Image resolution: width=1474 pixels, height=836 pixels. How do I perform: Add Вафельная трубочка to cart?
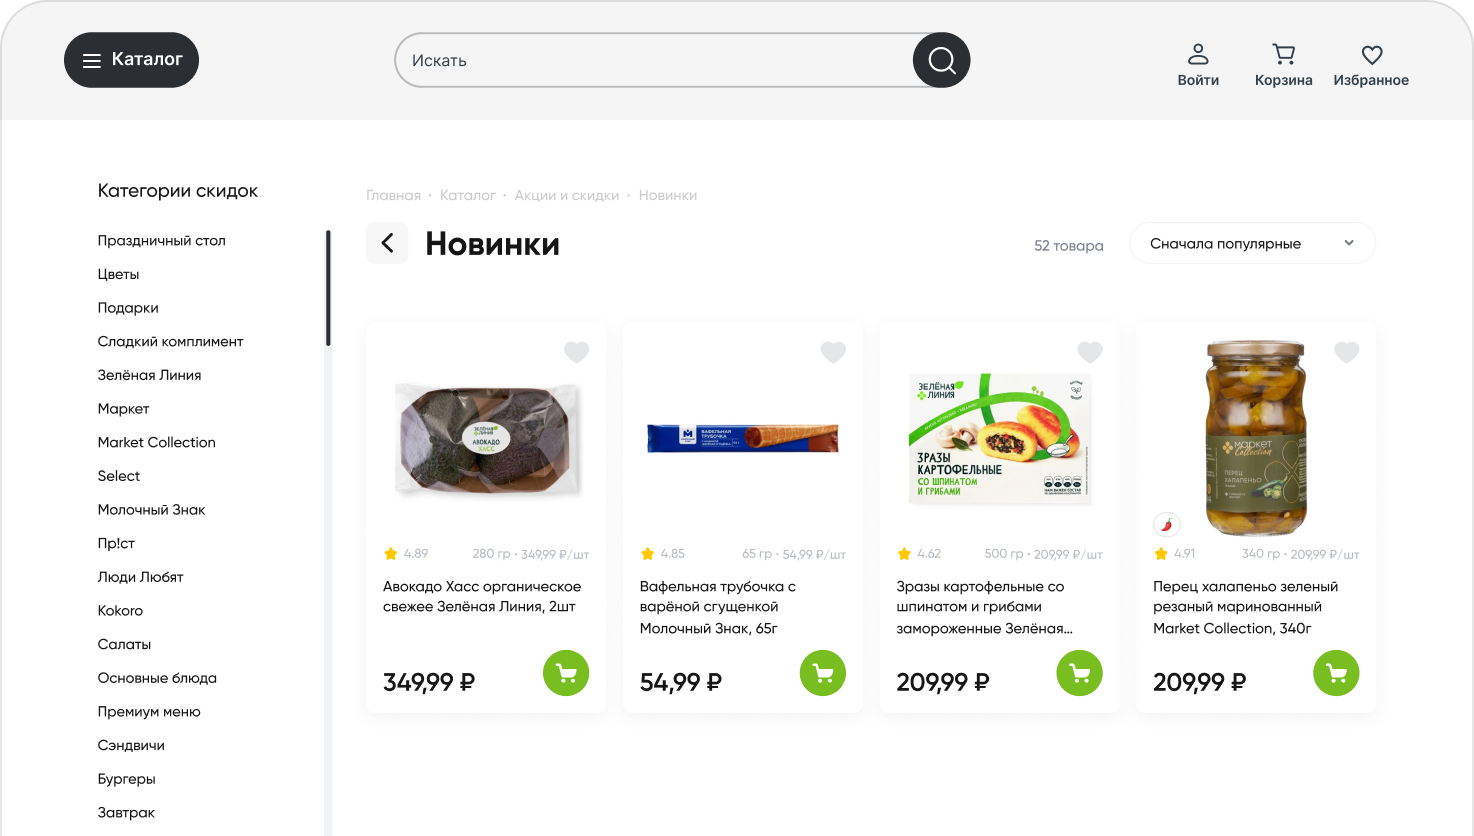pos(823,673)
